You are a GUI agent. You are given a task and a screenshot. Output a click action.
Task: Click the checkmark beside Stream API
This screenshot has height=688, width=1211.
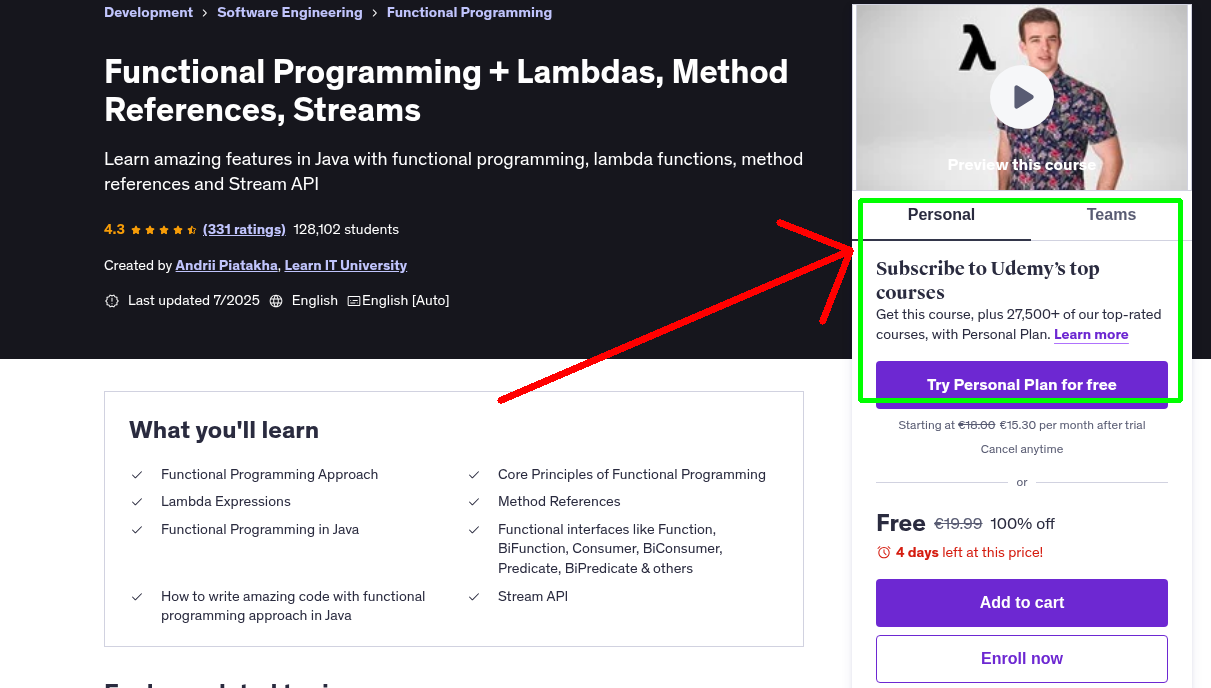point(474,597)
